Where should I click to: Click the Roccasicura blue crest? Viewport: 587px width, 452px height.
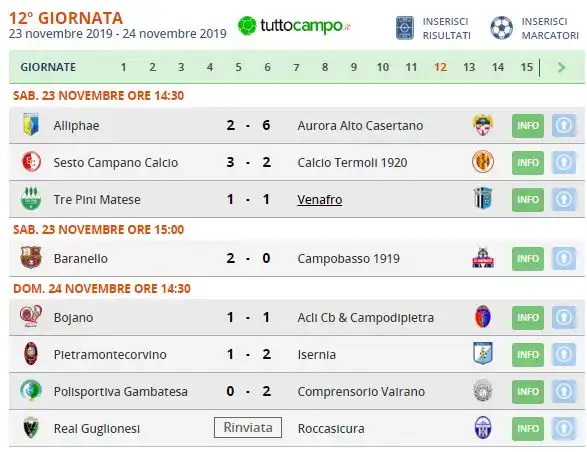pos(483,428)
